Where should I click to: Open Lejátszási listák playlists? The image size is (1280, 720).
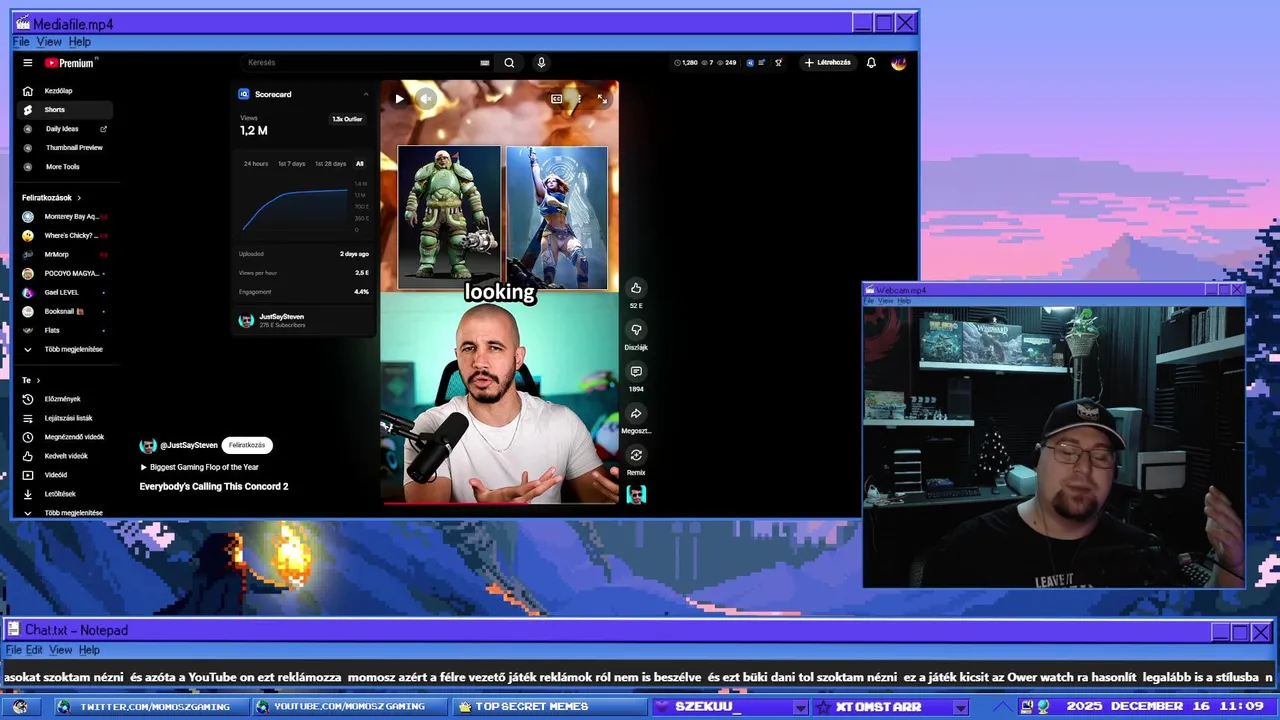coord(66,418)
